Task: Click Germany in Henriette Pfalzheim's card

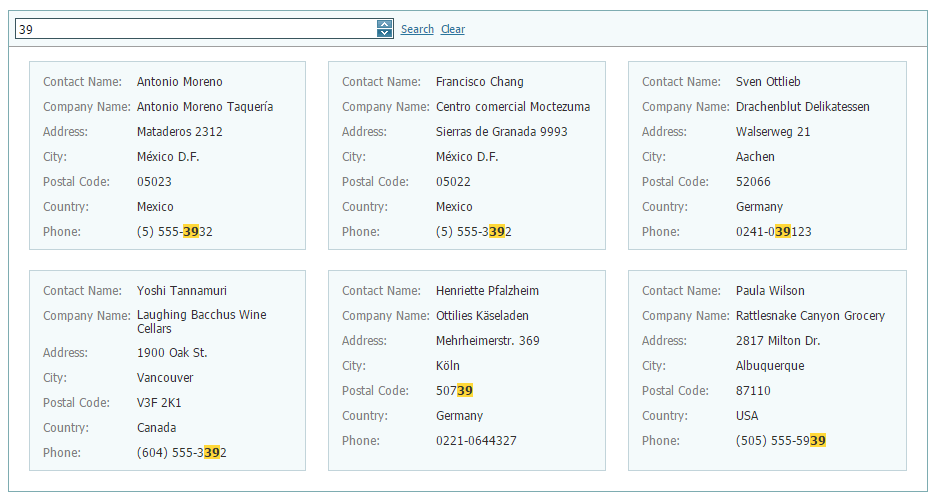Action: pyautogui.click(x=459, y=416)
